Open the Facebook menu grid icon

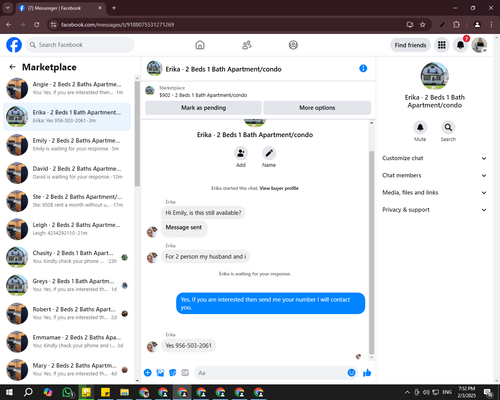(442, 45)
